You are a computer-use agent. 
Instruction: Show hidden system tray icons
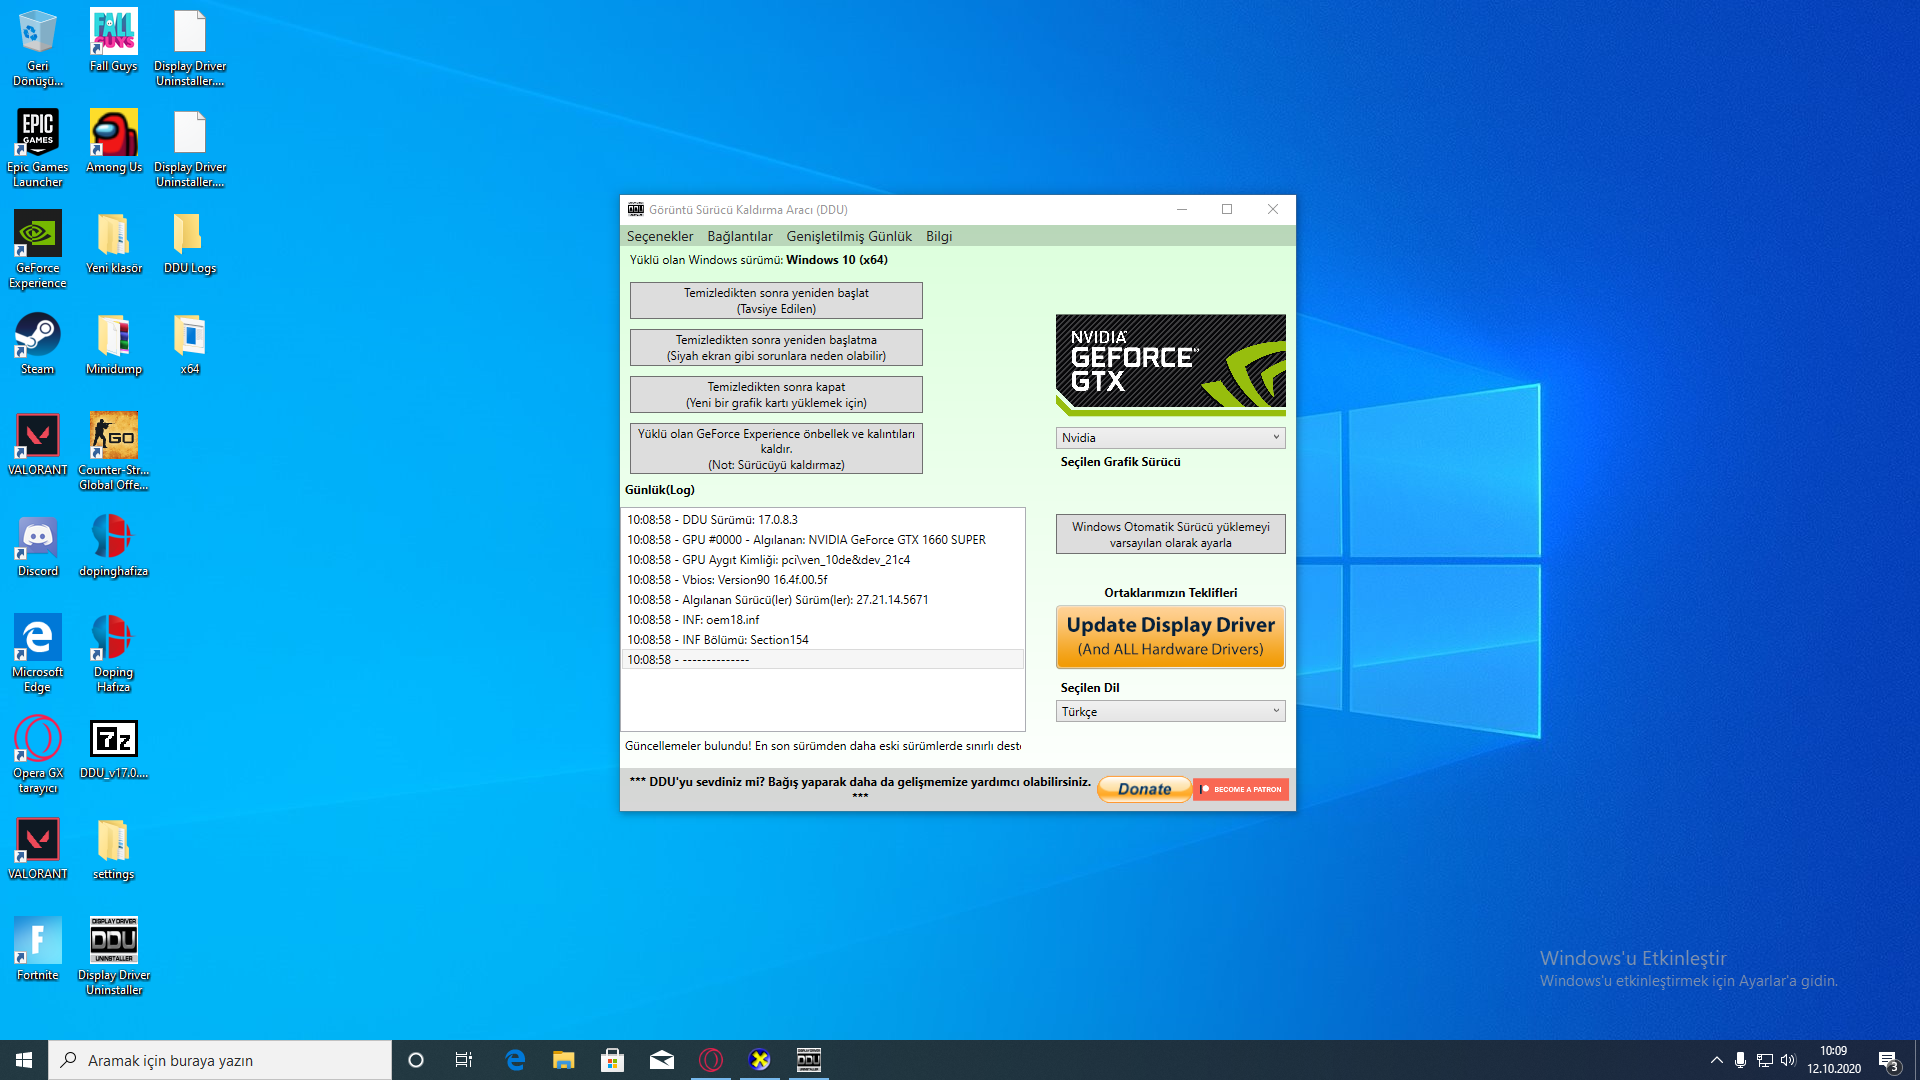1717,1060
